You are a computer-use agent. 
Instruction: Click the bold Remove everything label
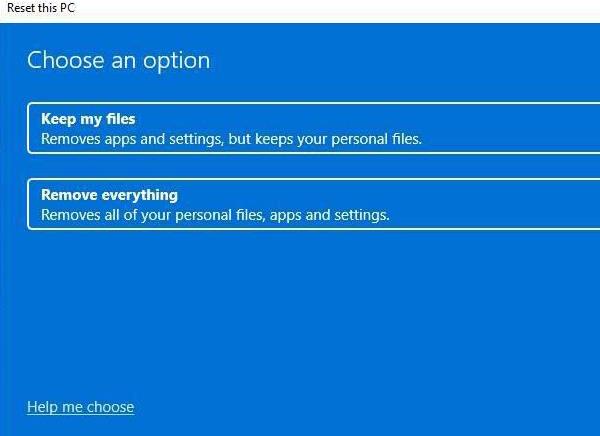(x=109, y=195)
